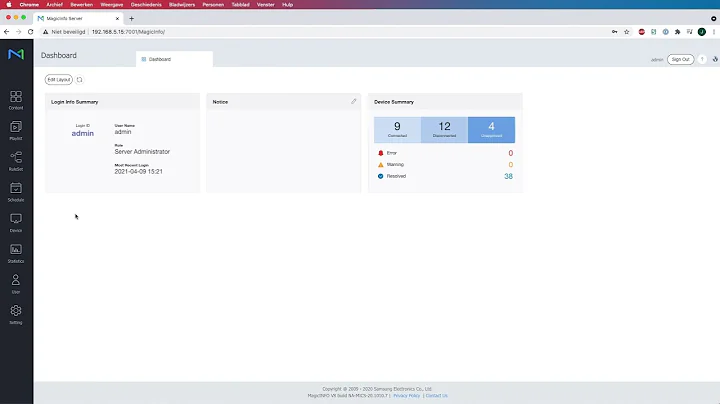Open the Setting section in sidebar

pyautogui.click(x=16, y=314)
